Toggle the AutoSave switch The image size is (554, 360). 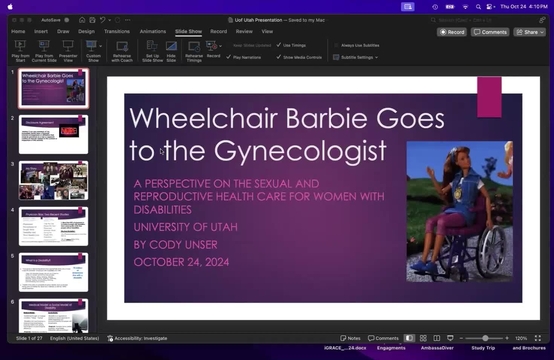pos(67,20)
